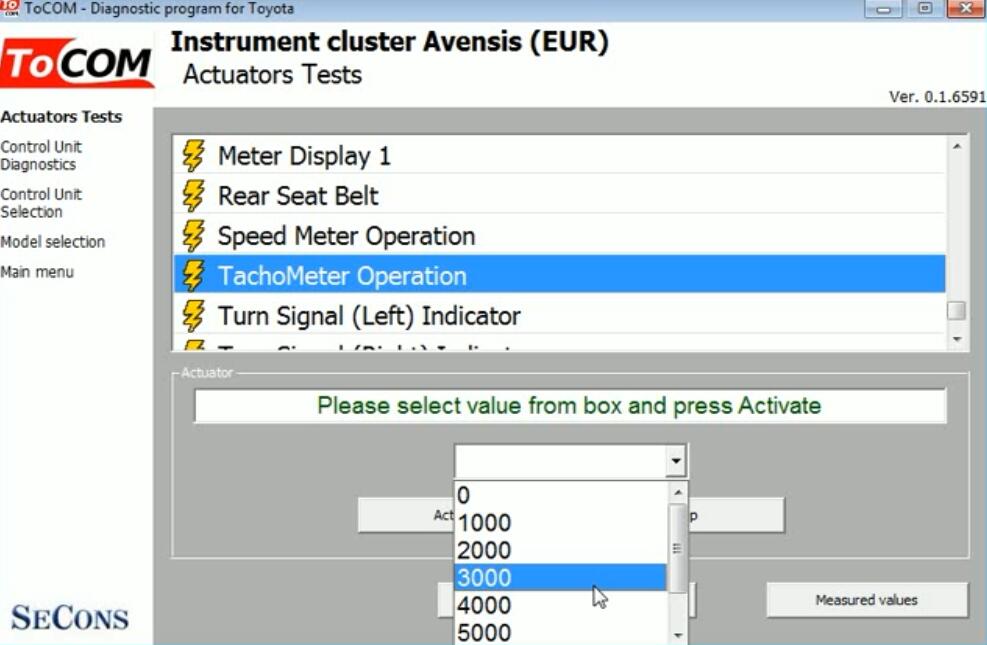Open Control Unit Diagnostics in the sidebar
The image size is (987, 645).
[x=41, y=156]
